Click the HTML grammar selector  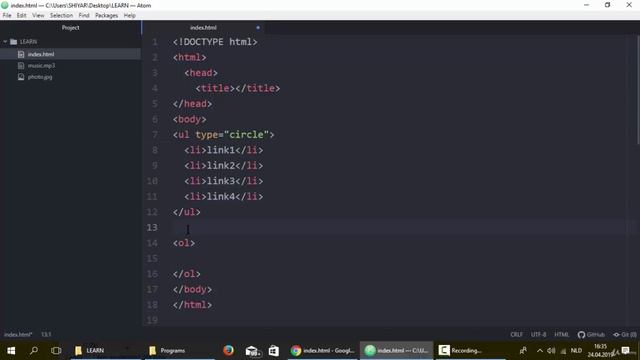(x=562, y=335)
